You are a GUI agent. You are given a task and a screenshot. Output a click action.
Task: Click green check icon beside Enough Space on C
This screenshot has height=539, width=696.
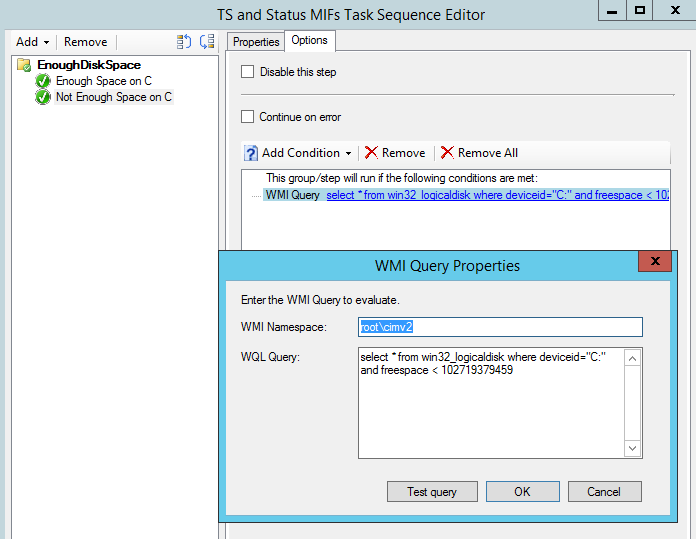point(43,81)
